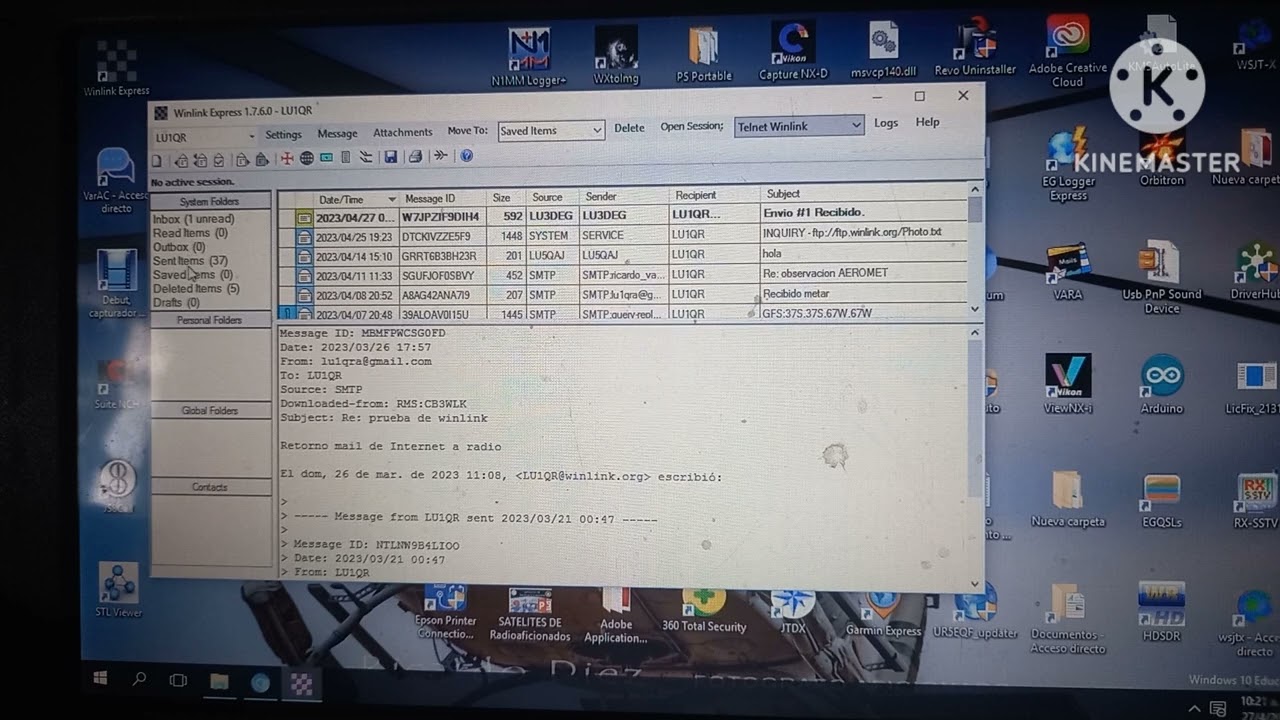Open Adobe Creative Cloud desktop icon

[x=1067, y=50]
